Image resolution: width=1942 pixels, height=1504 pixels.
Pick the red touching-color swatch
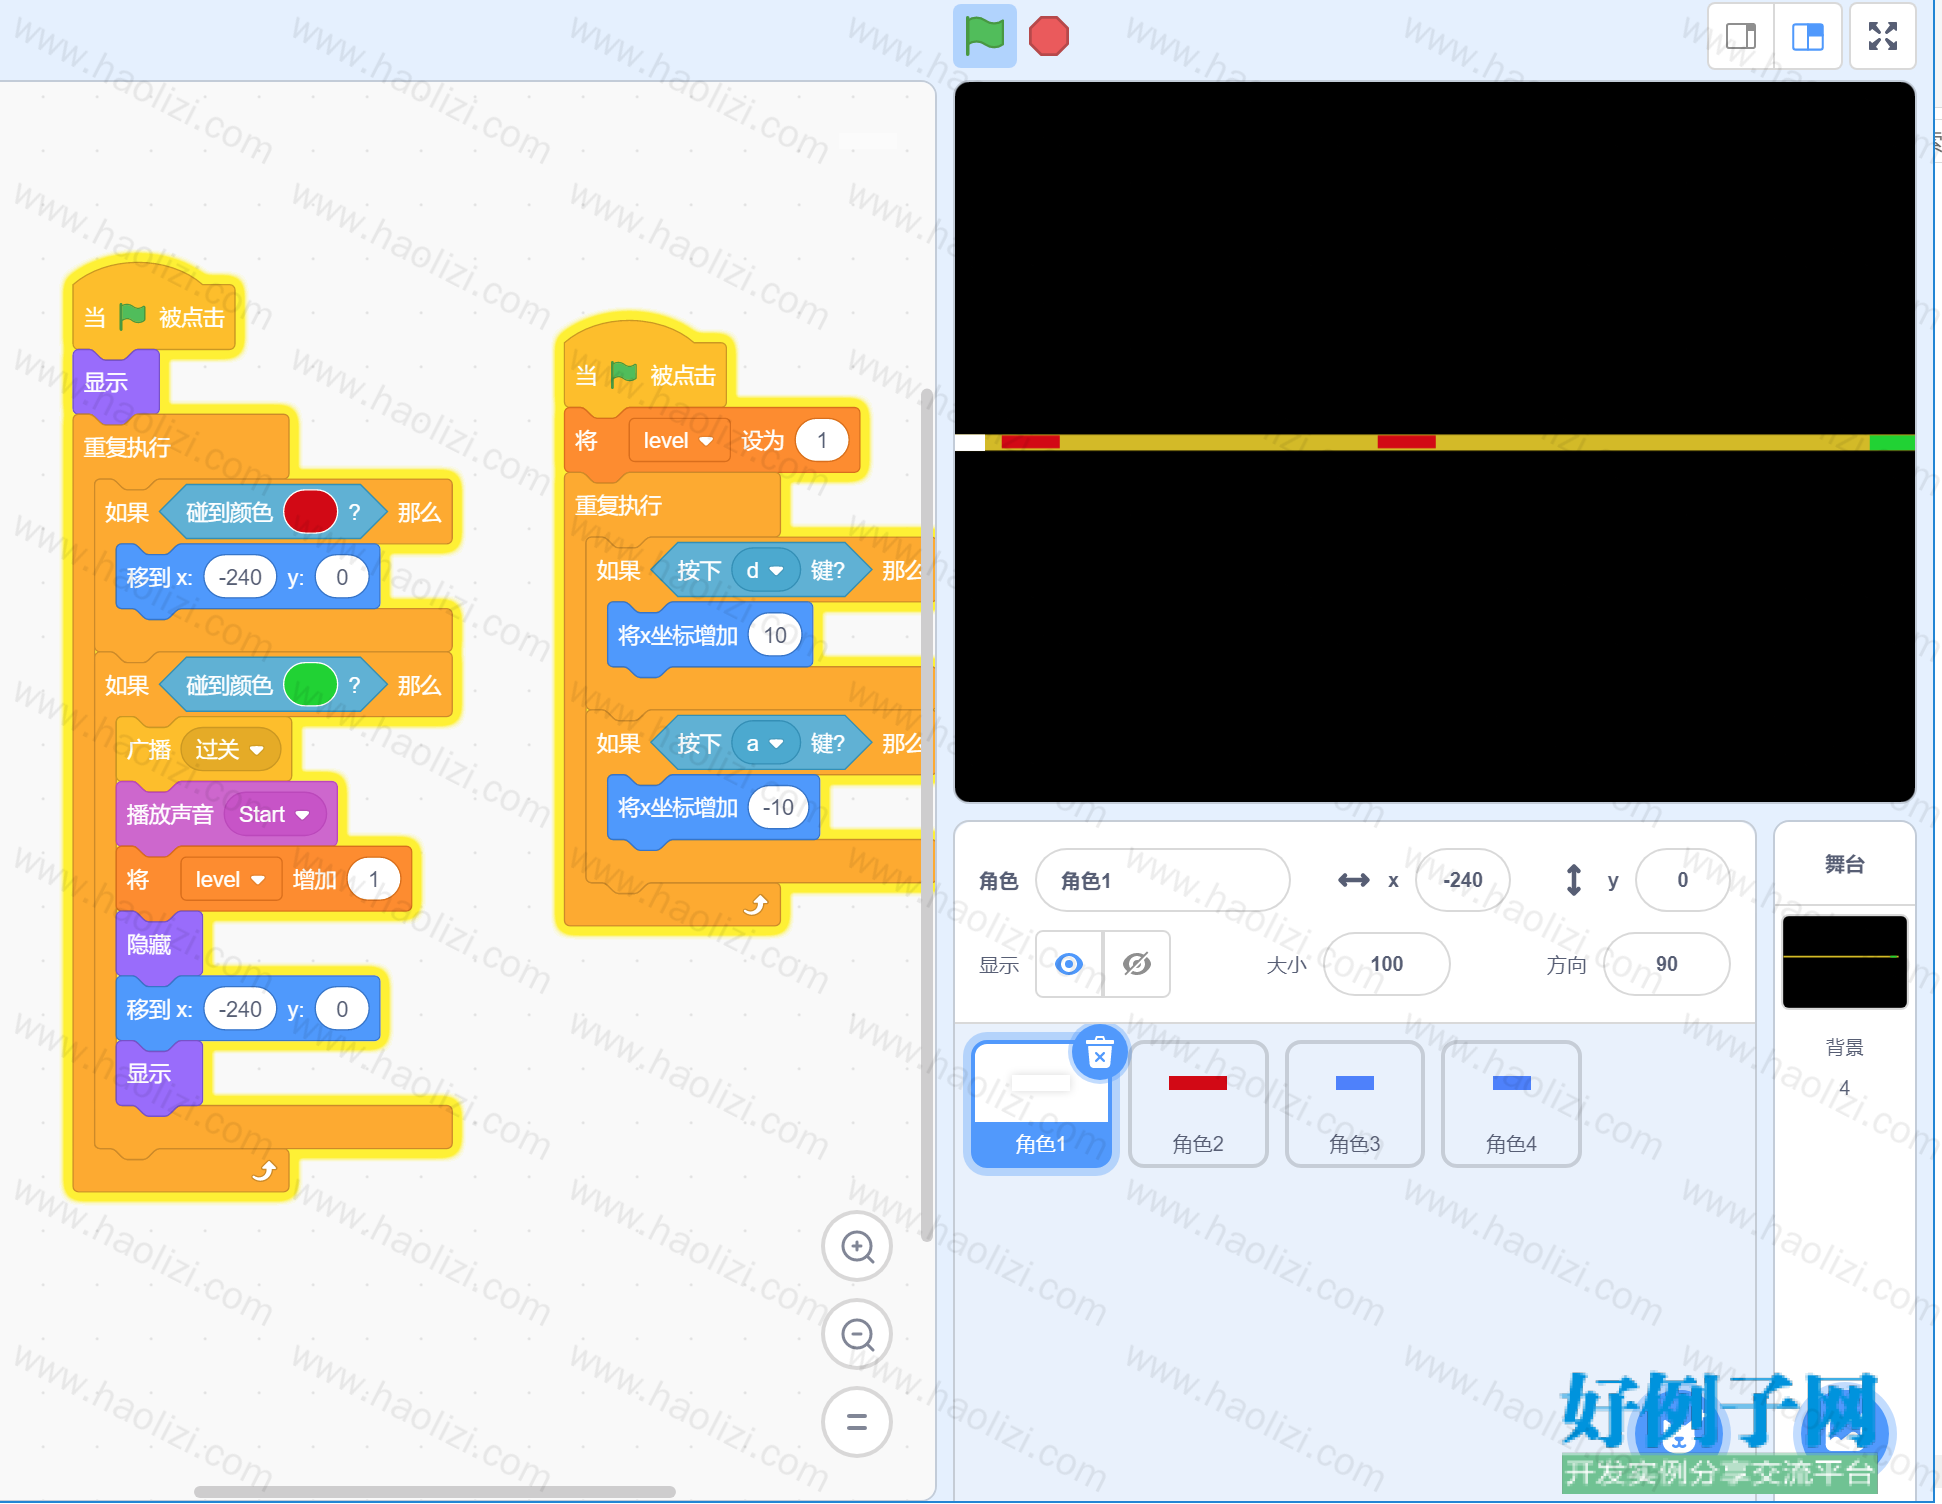coord(310,513)
